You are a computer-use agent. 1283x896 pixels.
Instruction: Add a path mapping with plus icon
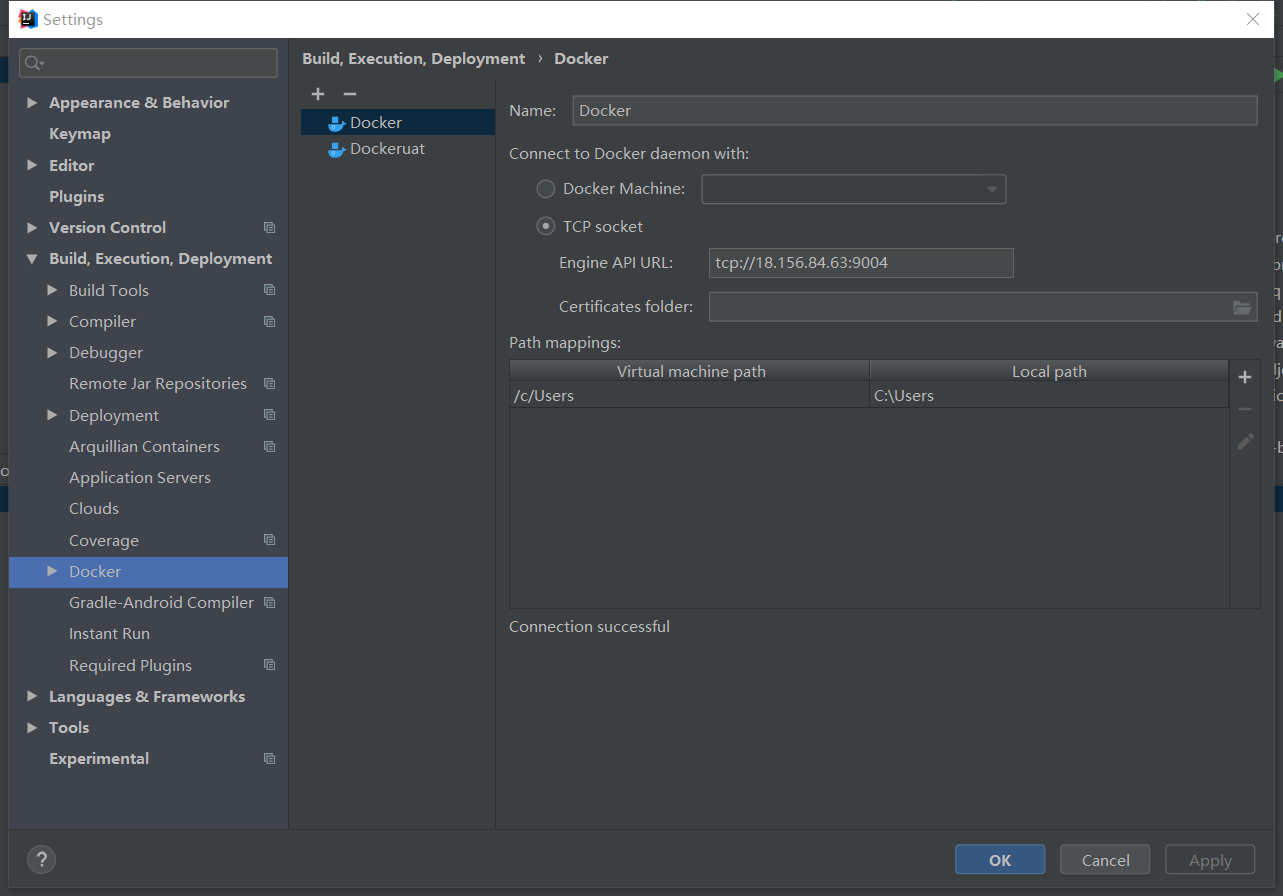1245,377
